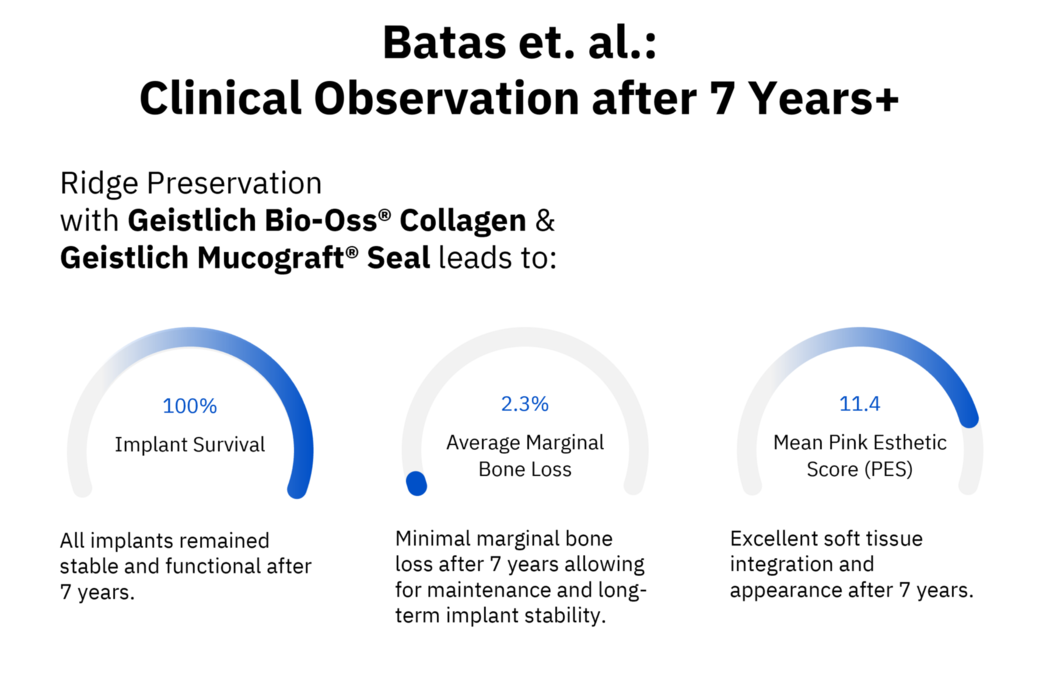The height and width of the screenshot is (700, 1050).
Task: Click the "All implants remained stable" description
Action: pyautogui.click(x=186, y=566)
